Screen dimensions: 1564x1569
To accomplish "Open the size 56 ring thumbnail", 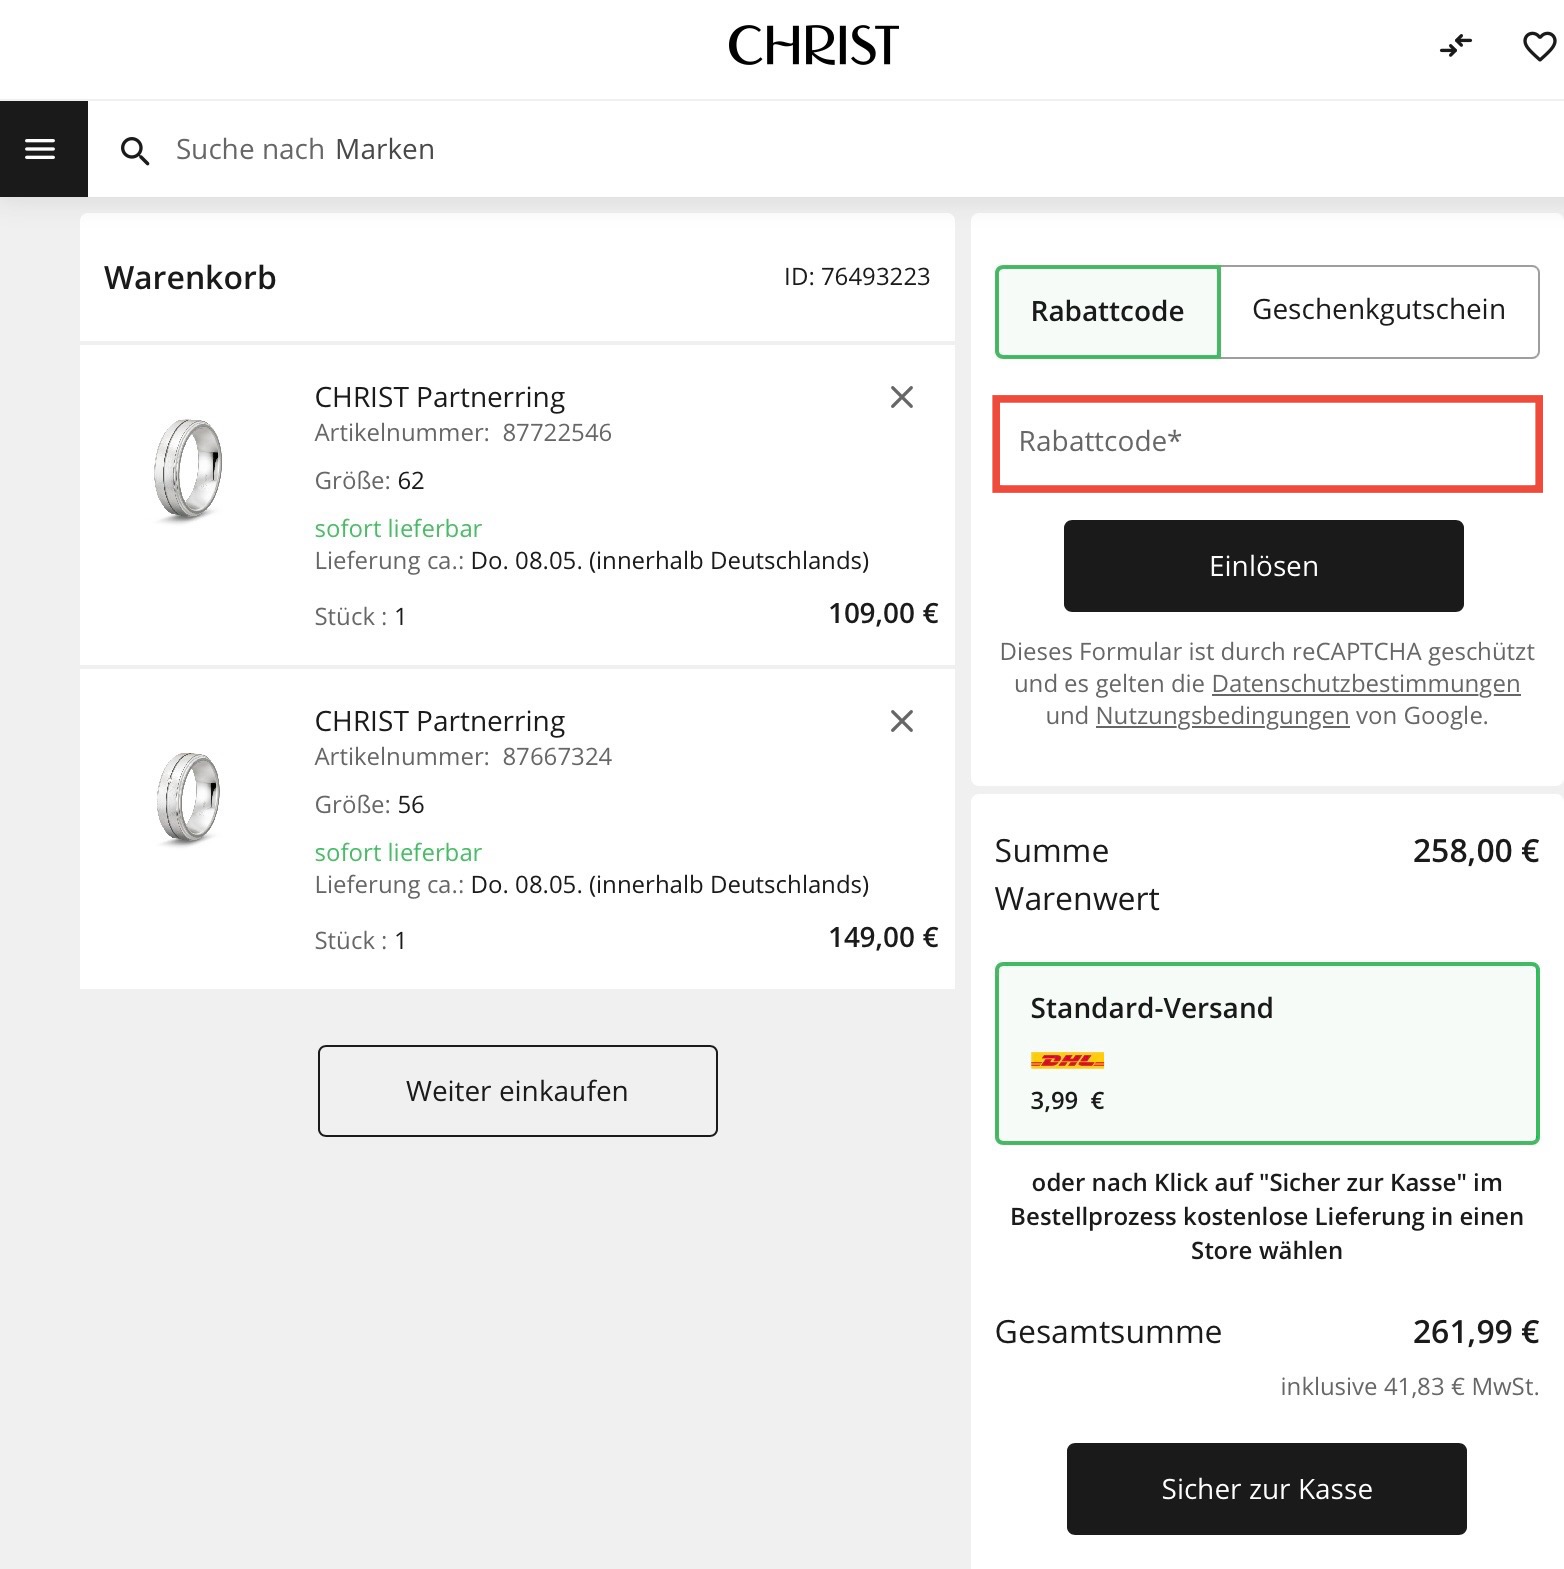I will click(x=188, y=793).
